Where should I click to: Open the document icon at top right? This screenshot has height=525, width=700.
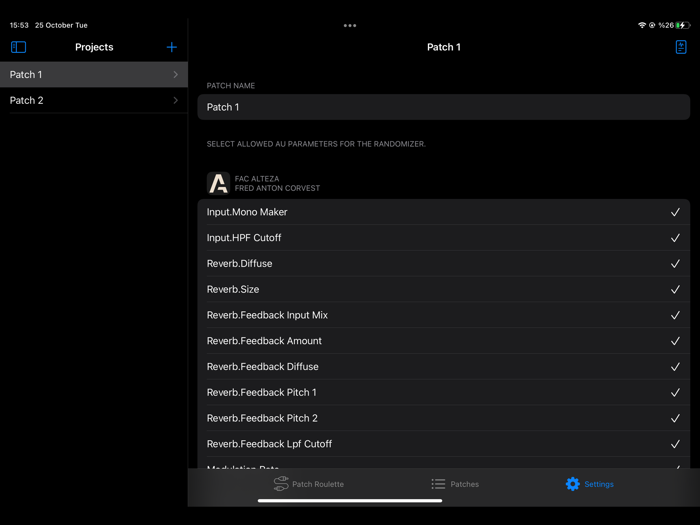pos(681,47)
